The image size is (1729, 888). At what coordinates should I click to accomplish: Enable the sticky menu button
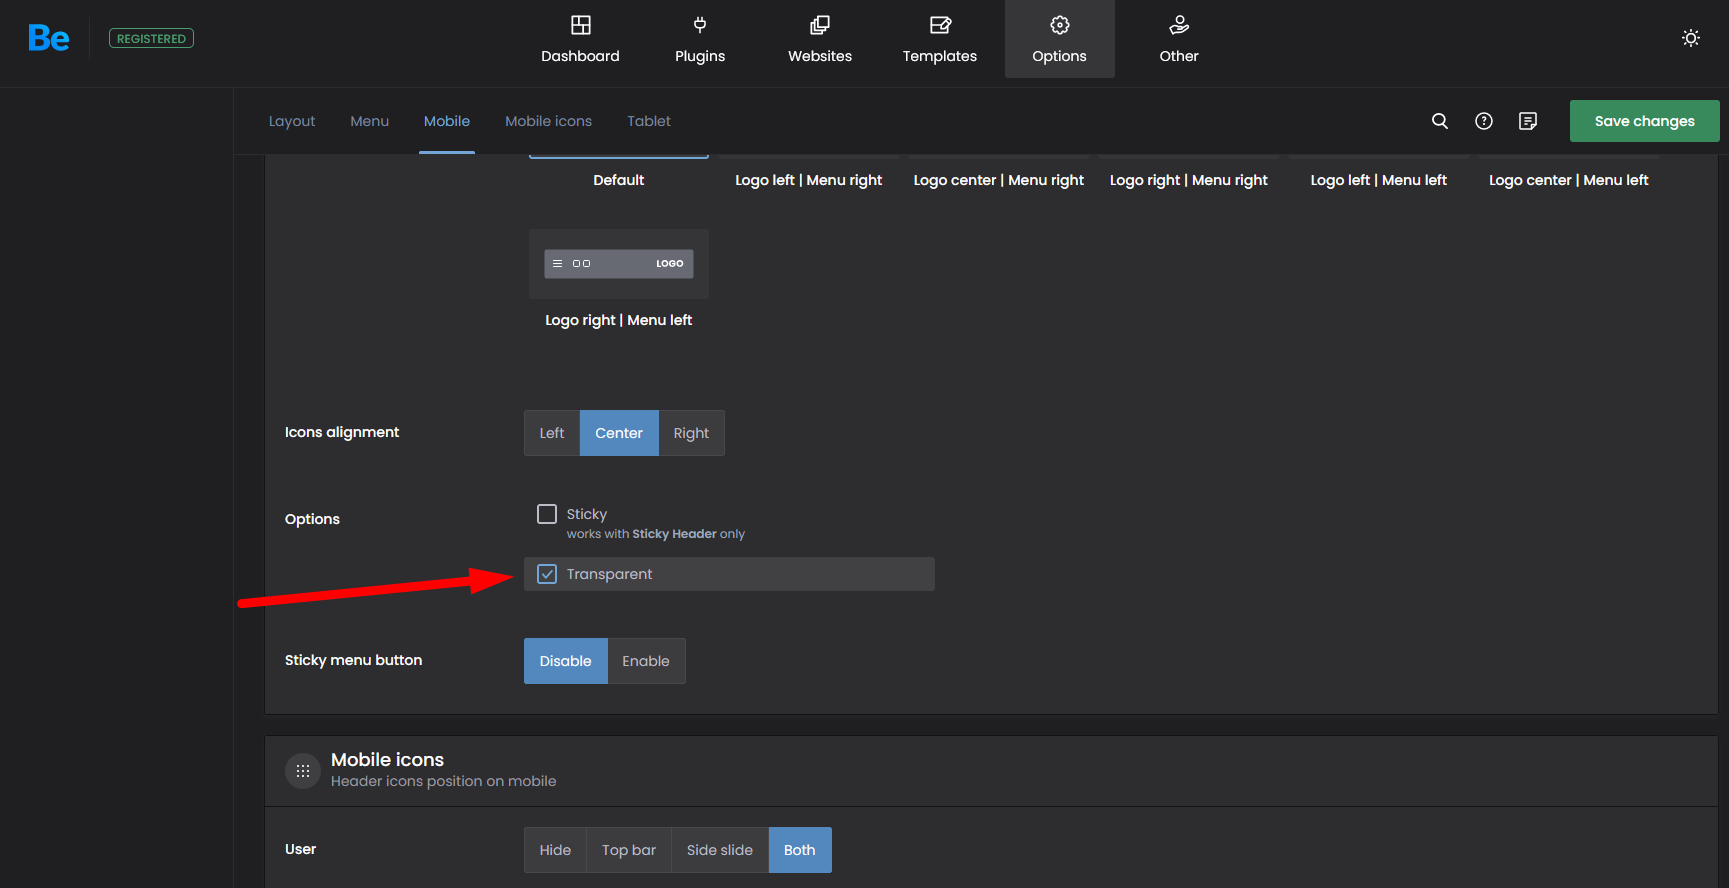click(x=646, y=661)
